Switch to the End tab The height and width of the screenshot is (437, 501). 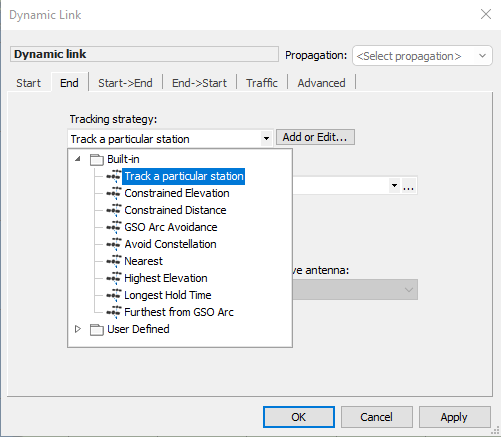coord(69,83)
